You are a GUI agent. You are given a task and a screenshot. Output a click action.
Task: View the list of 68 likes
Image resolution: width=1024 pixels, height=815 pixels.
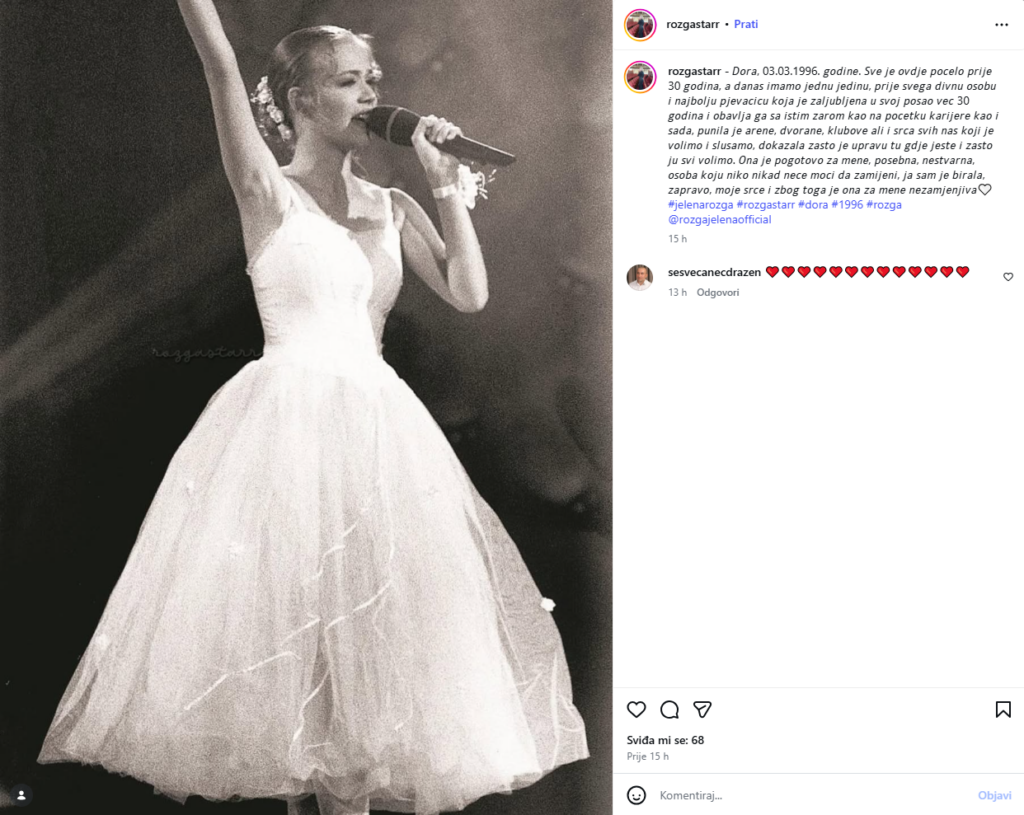(666, 740)
